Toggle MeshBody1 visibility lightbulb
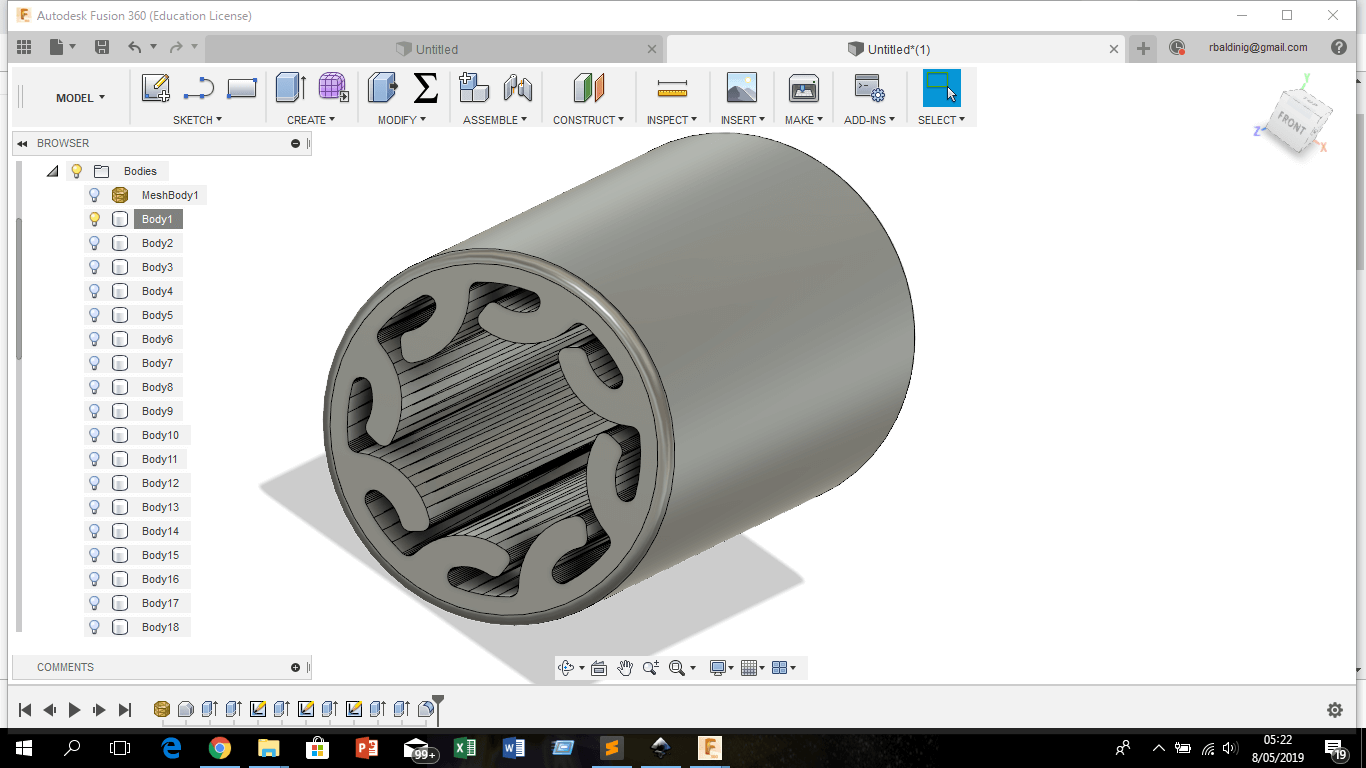Viewport: 1366px width, 768px height. pyautogui.click(x=95, y=195)
